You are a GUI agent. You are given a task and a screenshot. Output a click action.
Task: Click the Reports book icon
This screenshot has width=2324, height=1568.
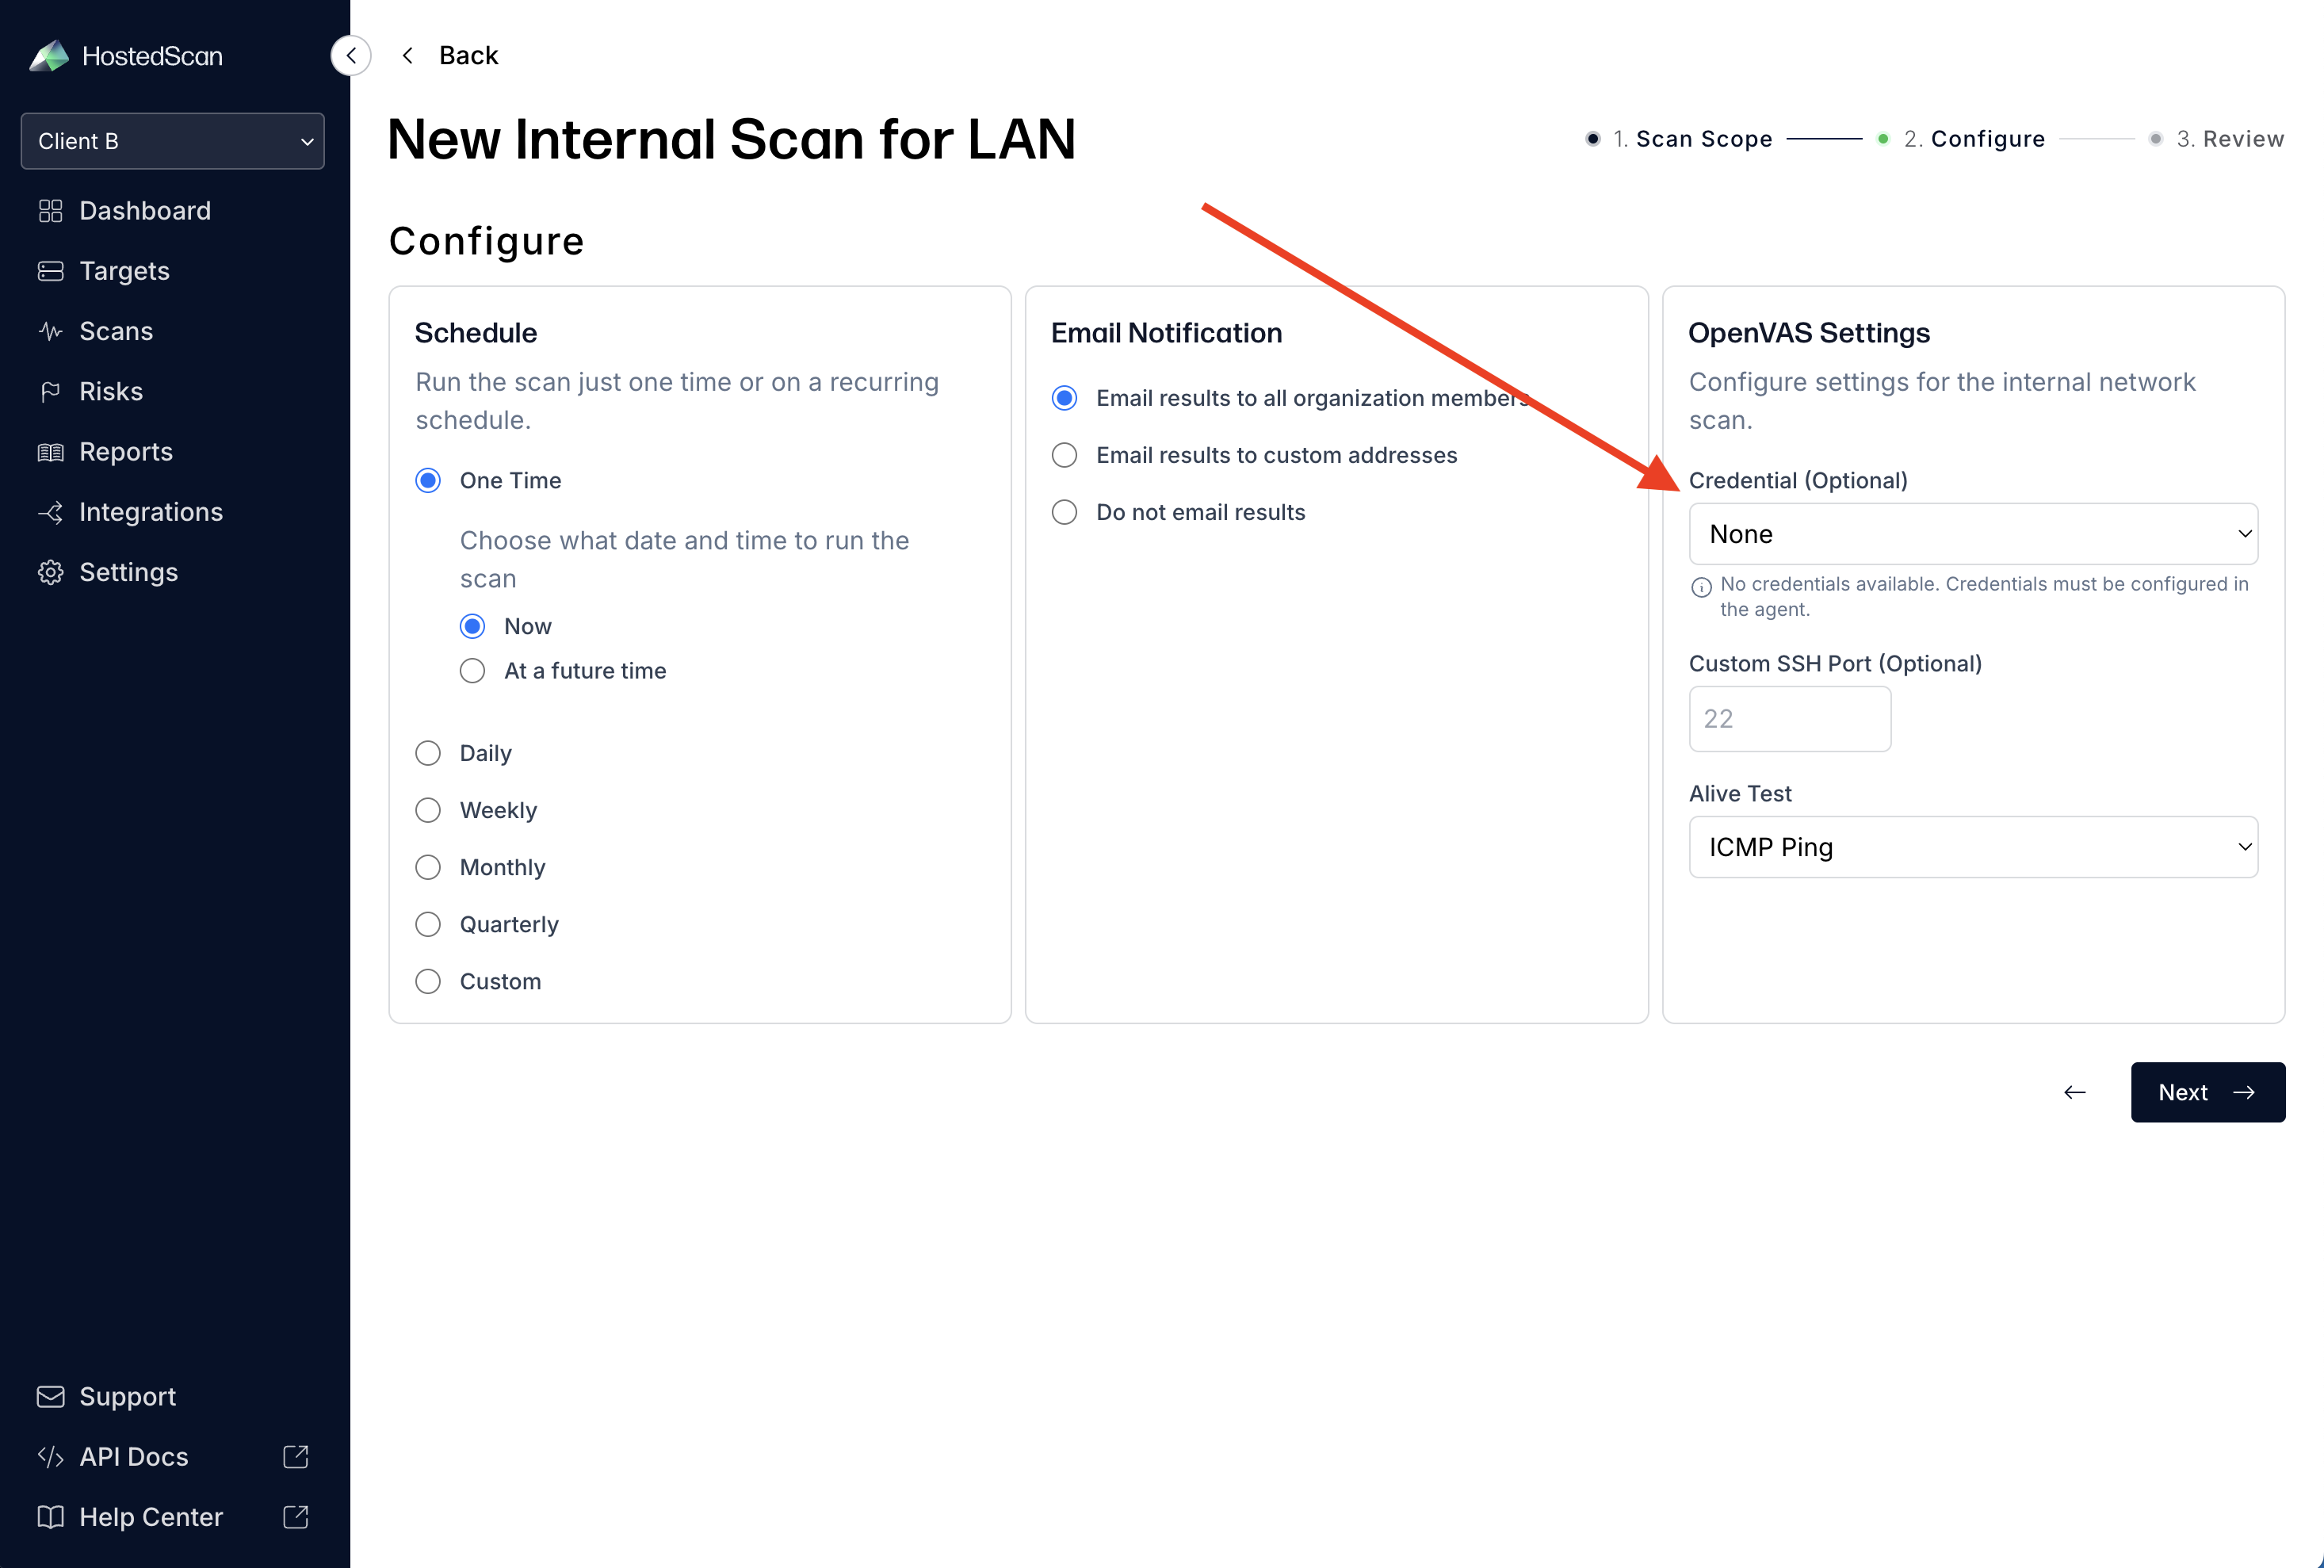(x=50, y=452)
